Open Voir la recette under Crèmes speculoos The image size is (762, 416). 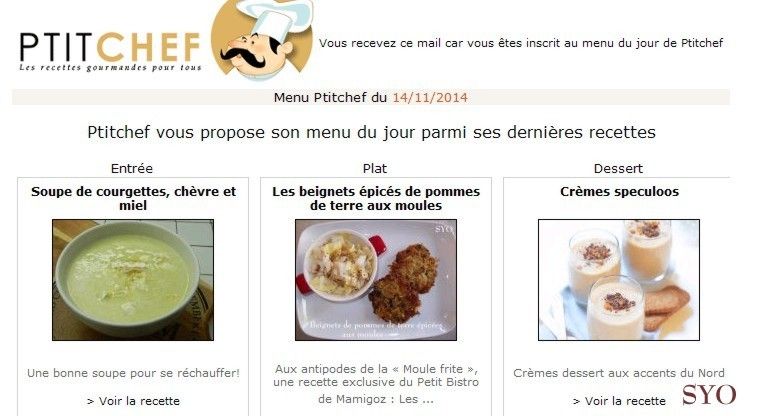[x=619, y=401]
